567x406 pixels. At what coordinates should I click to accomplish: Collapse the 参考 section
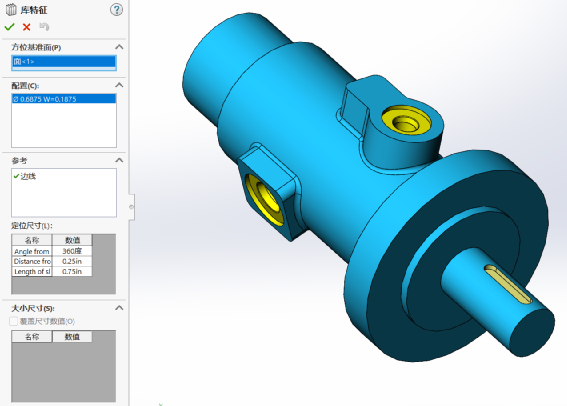tap(119, 160)
